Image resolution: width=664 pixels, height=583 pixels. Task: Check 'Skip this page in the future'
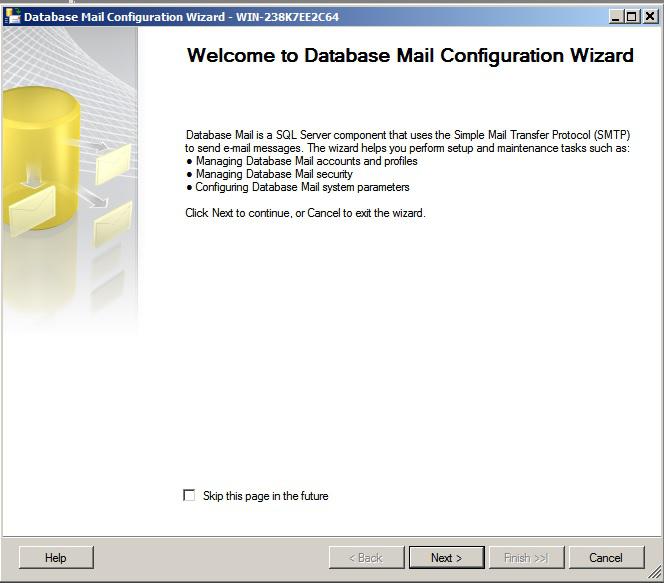[189, 495]
